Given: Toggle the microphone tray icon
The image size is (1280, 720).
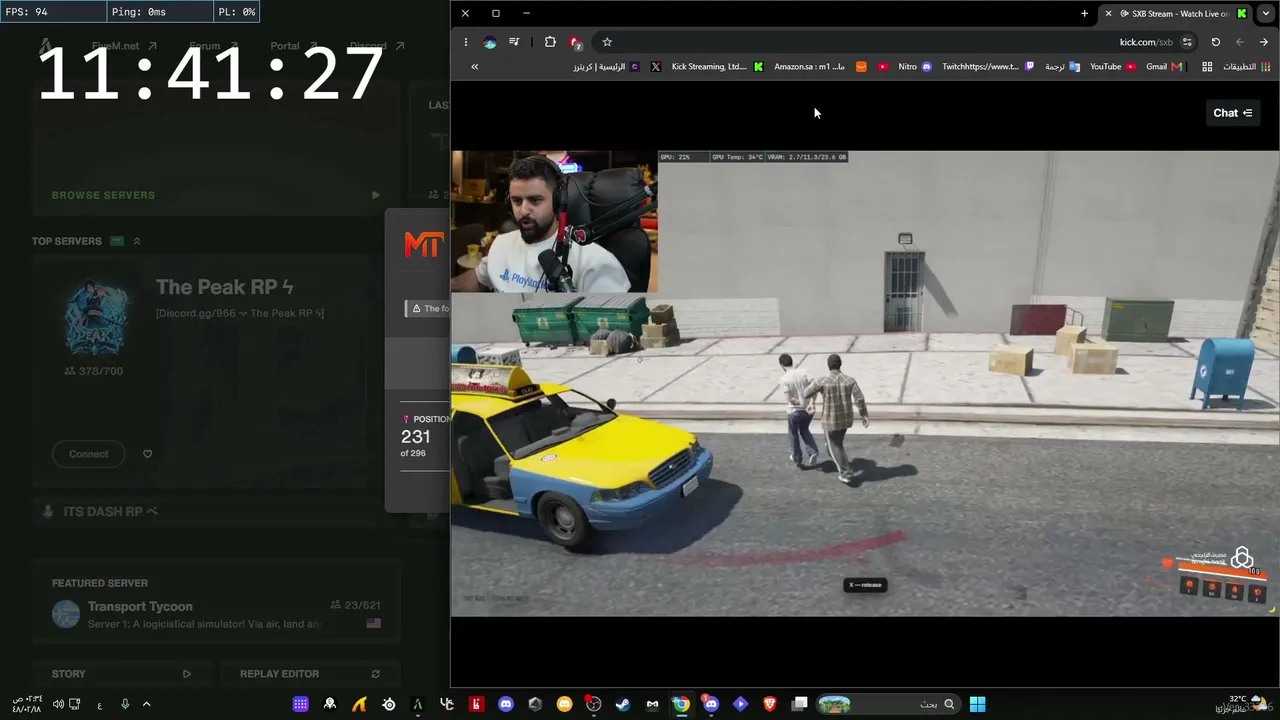Looking at the screenshot, I should click(125, 704).
